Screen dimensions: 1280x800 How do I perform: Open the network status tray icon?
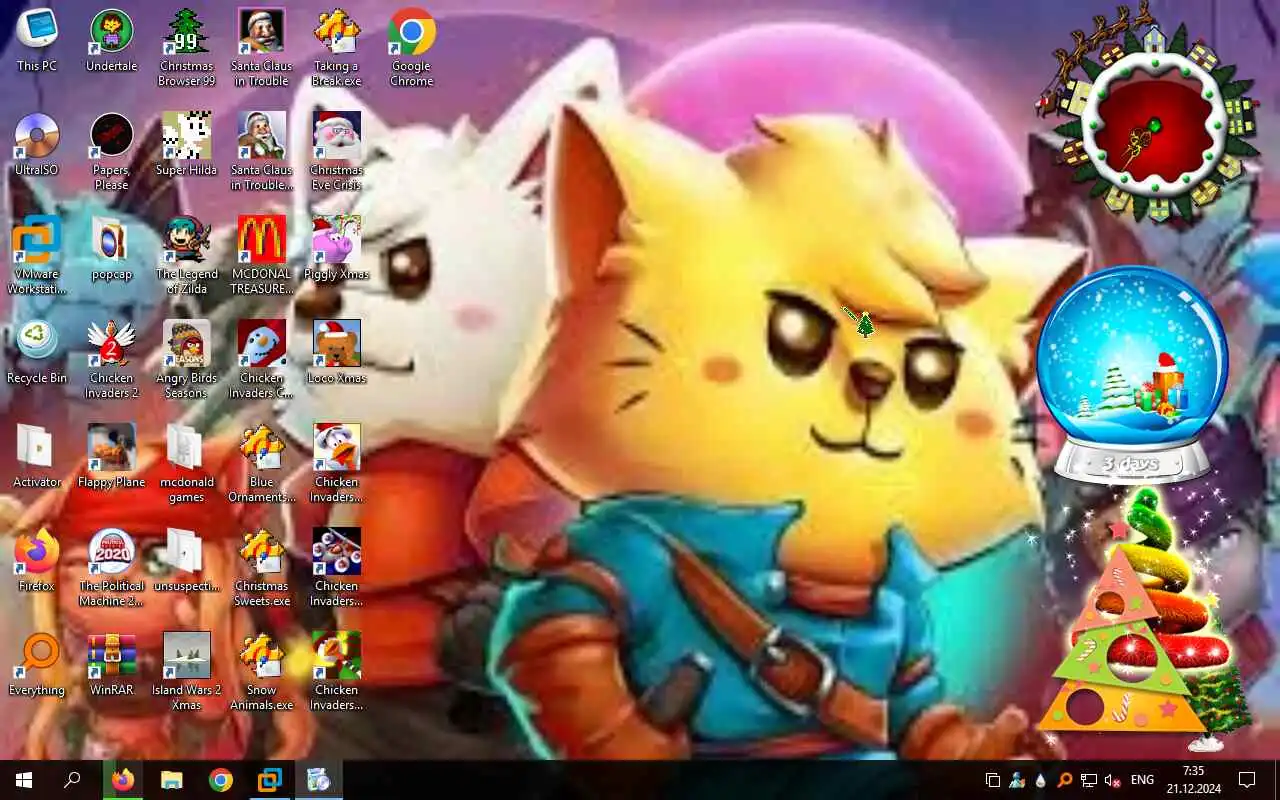[1089, 780]
